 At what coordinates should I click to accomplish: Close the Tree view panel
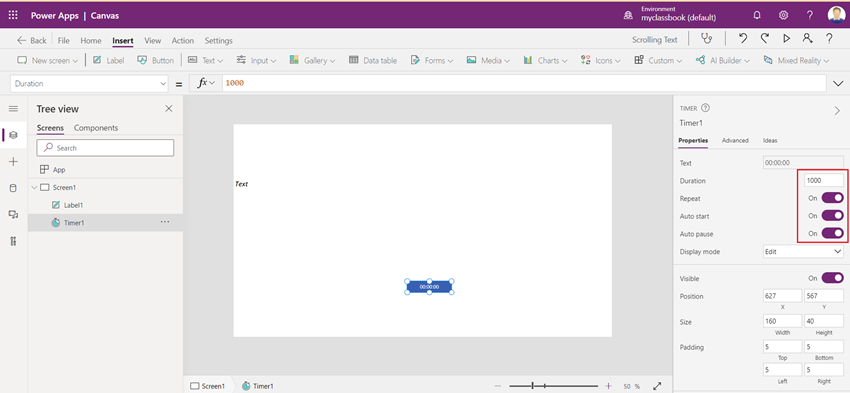click(x=169, y=109)
